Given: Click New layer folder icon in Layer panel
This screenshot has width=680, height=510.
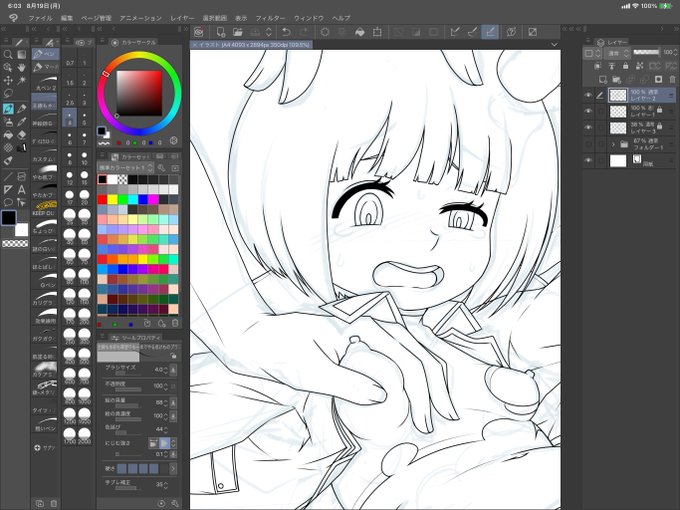Looking at the screenshot, I should (616, 79).
